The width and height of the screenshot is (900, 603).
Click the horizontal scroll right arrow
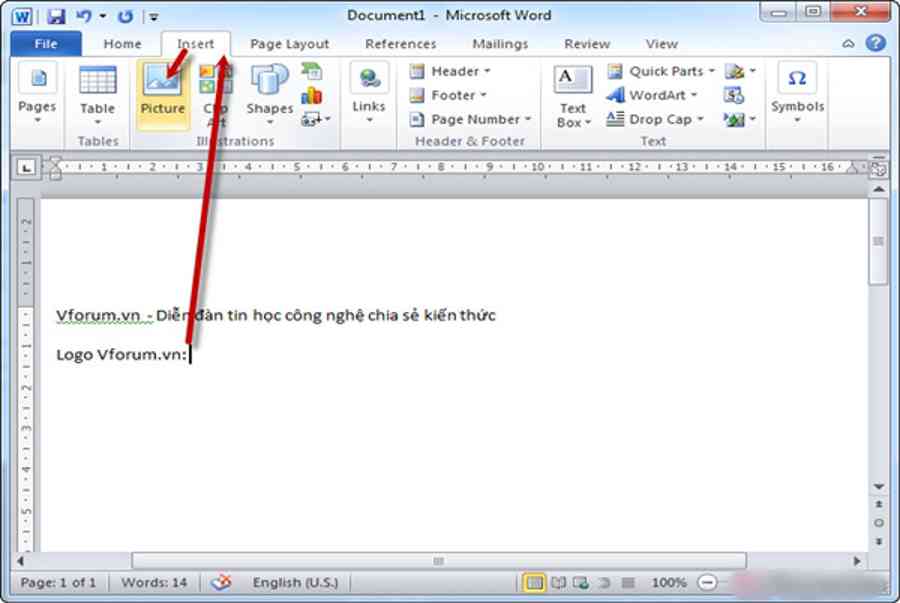coord(857,561)
